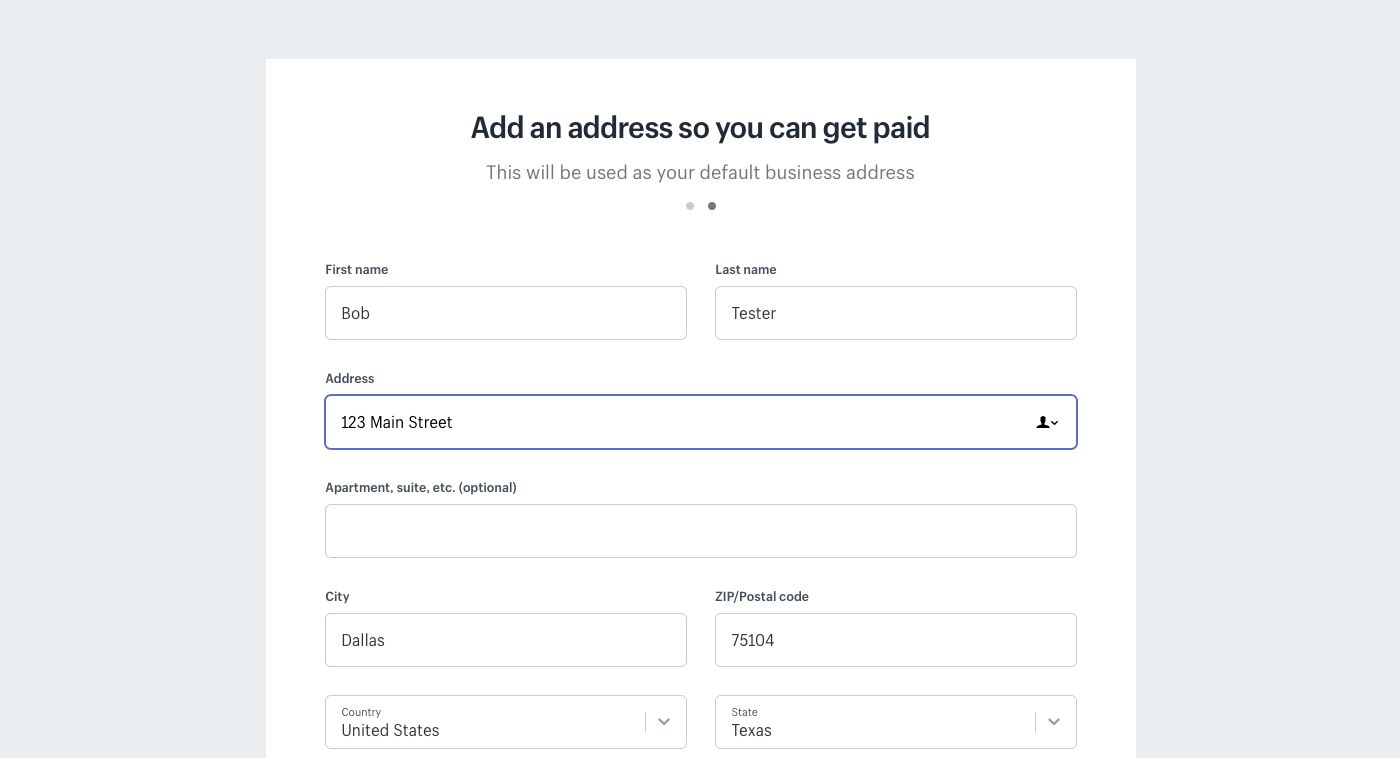
Task: Click the contact autofill icon in Address field
Action: pos(1046,423)
